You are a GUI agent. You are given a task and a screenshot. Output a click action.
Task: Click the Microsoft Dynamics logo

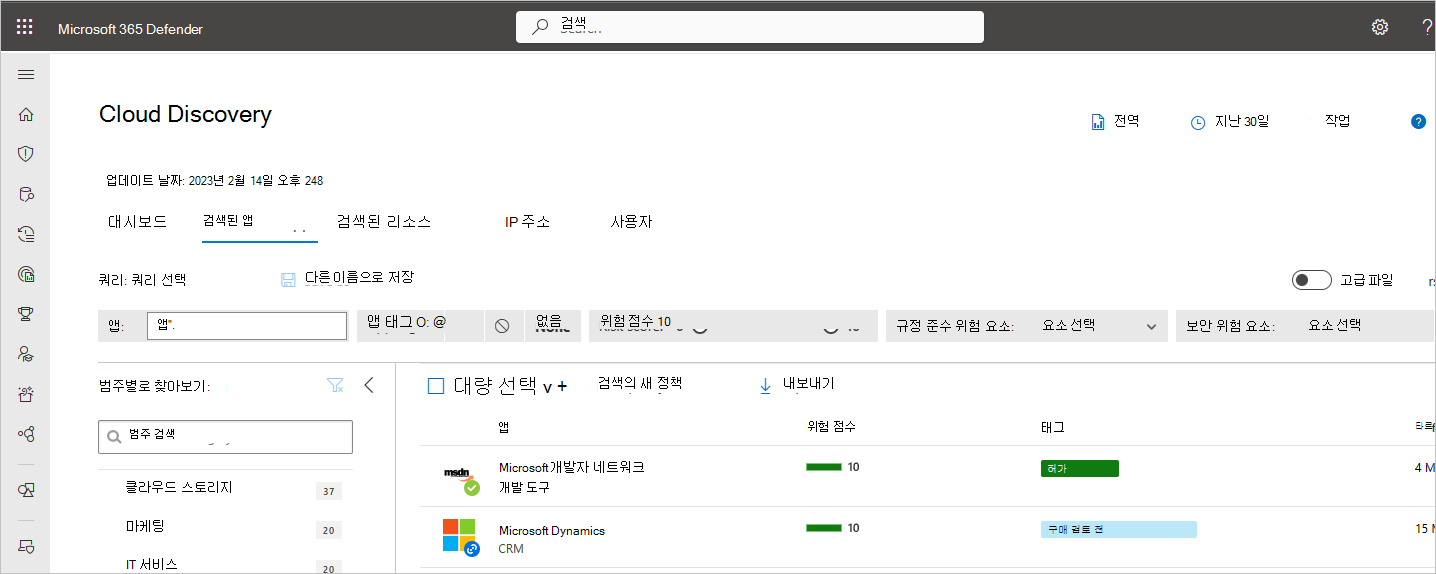point(461,537)
